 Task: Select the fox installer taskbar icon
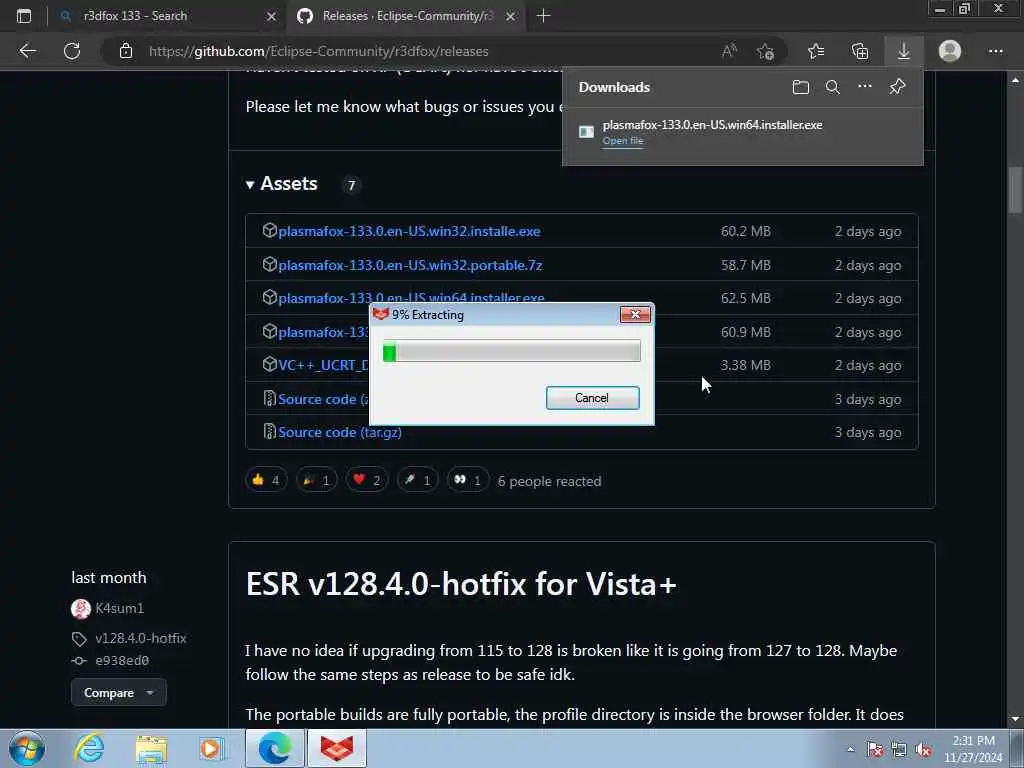tap(337, 748)
